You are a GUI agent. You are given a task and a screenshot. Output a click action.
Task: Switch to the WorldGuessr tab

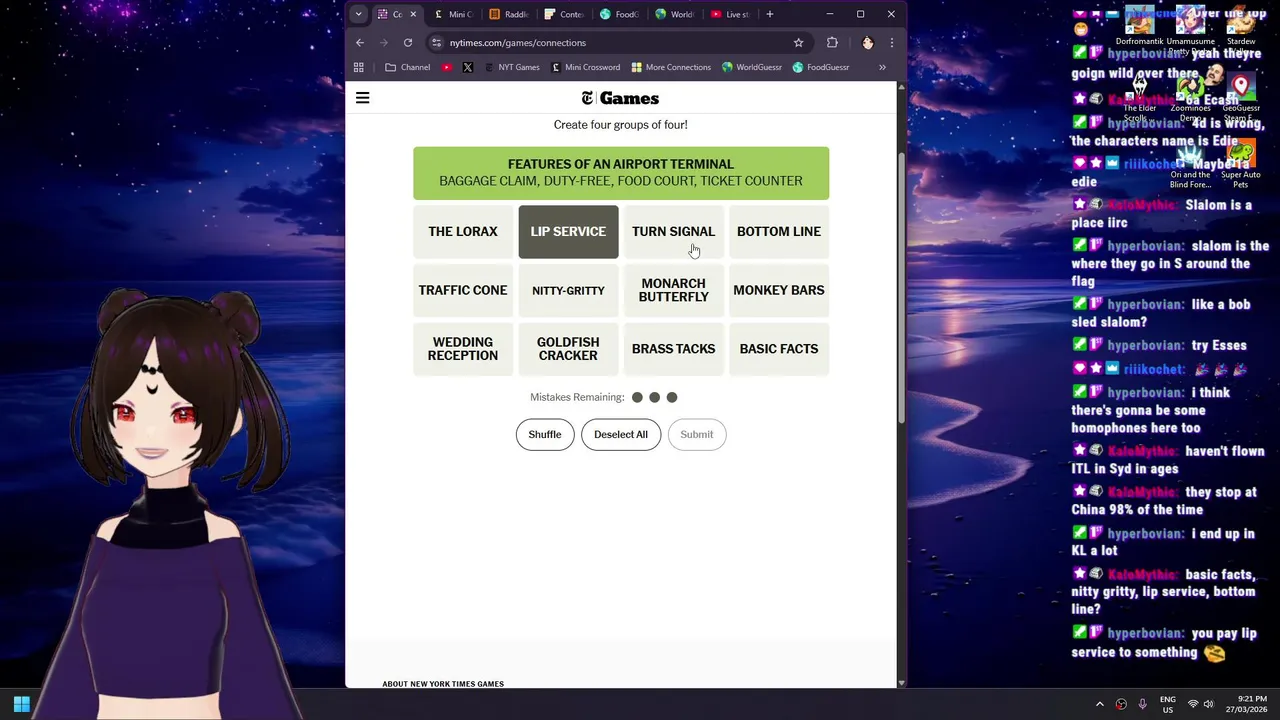[674, 14]
